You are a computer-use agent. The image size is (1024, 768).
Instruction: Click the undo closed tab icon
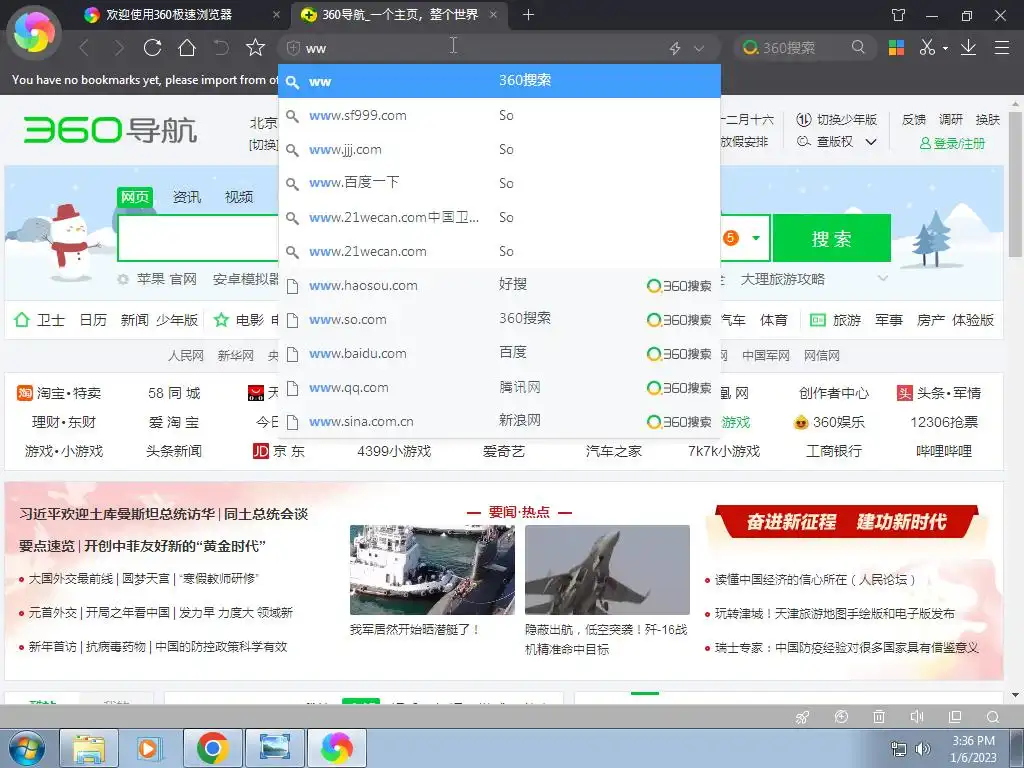(221, 48)
